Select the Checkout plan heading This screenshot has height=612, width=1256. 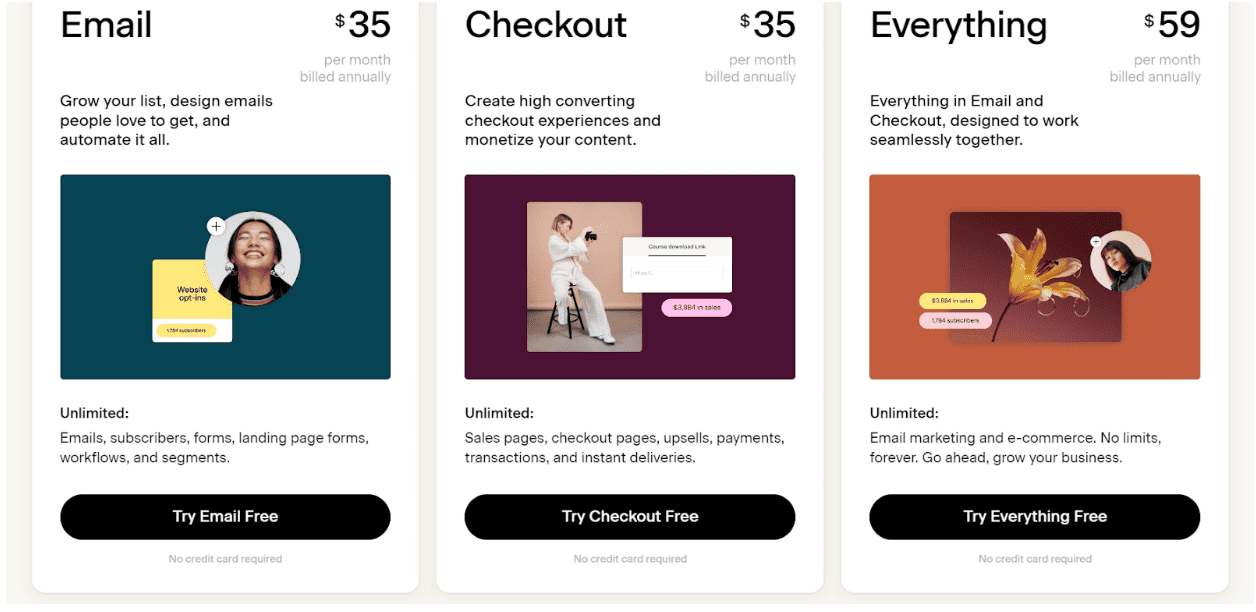(x=546, y=25)
